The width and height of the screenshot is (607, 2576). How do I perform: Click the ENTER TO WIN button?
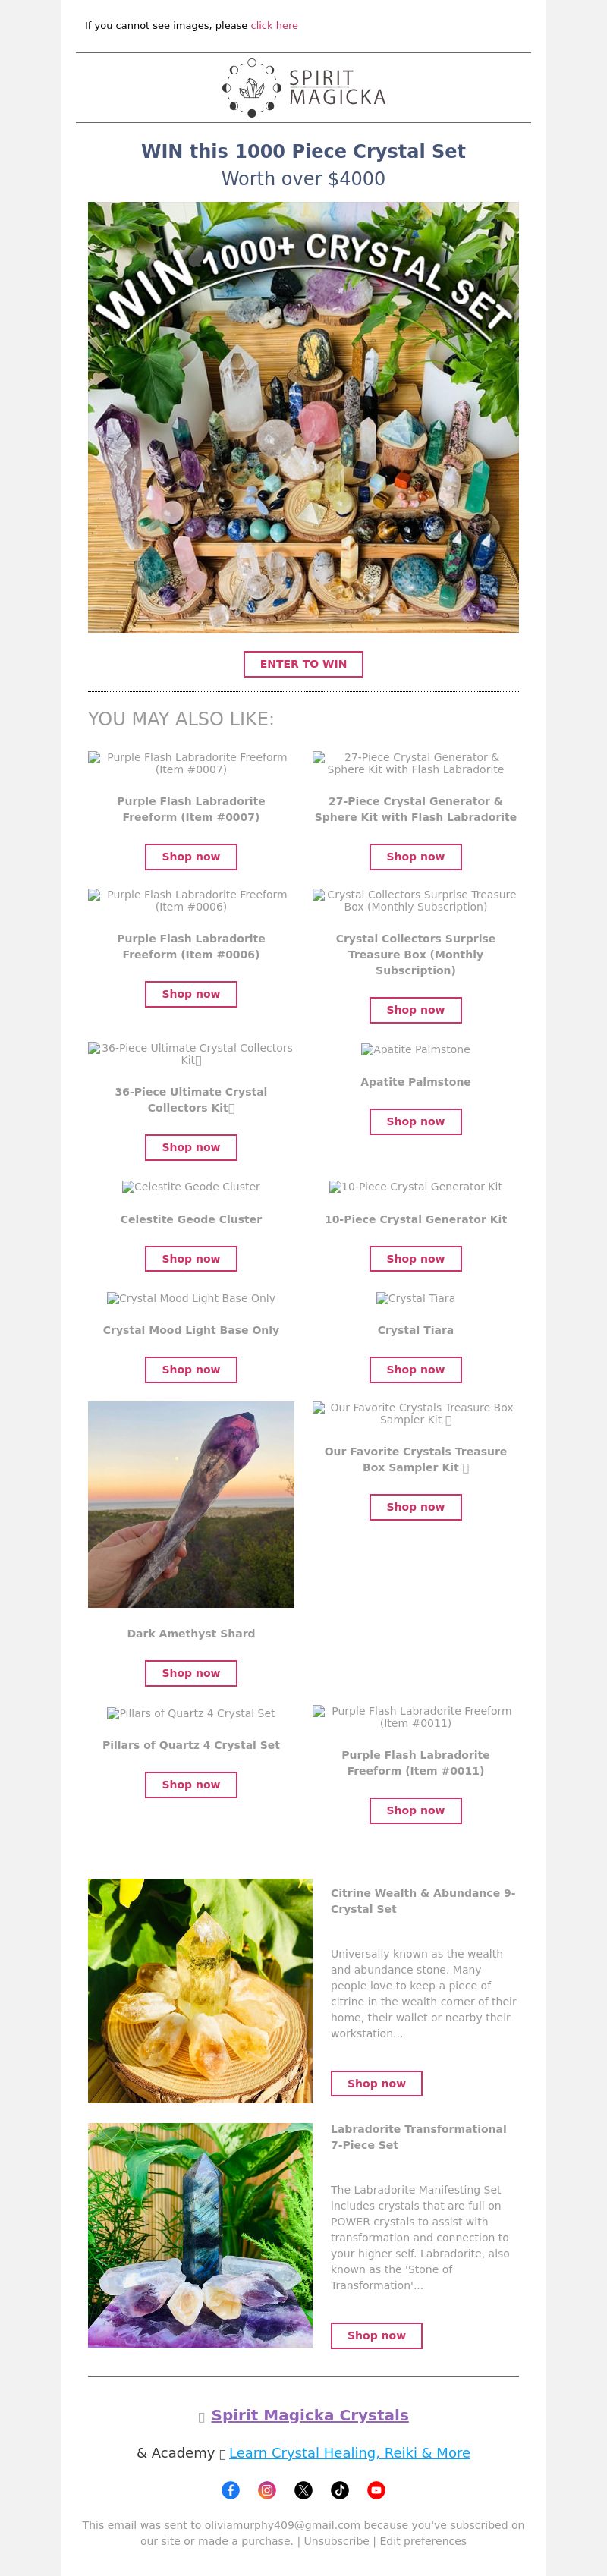coord(303,664)
